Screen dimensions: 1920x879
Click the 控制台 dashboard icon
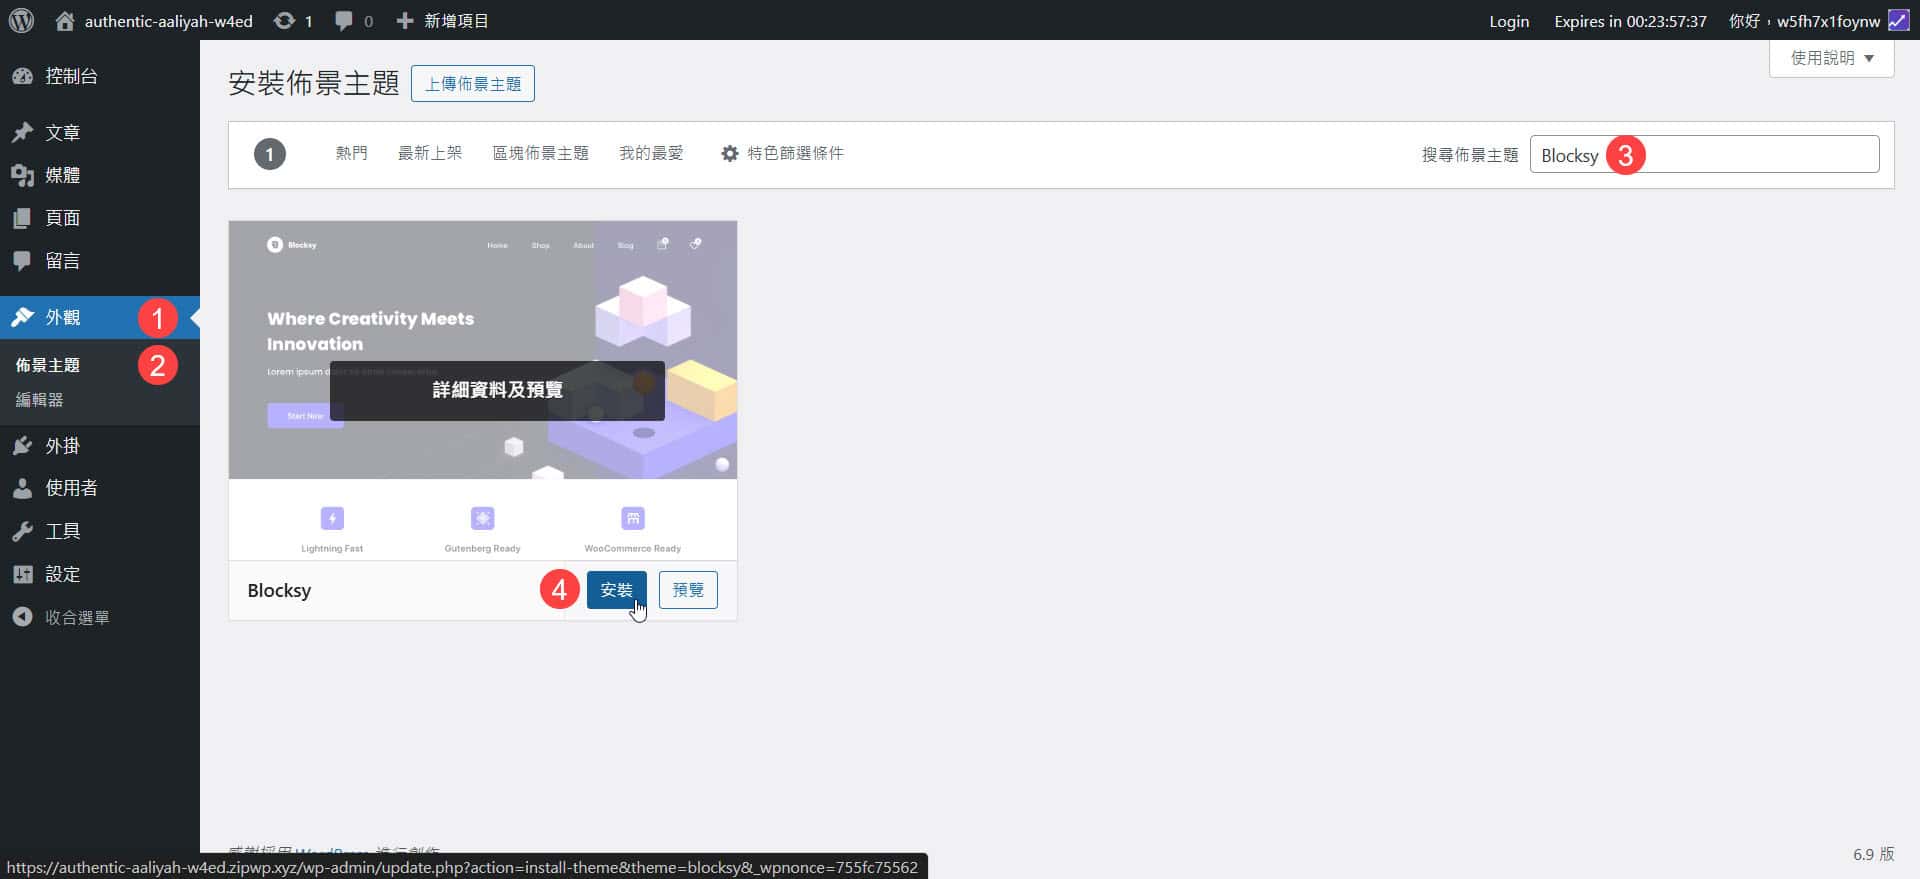pyautogui.click(x=22, y=76)
